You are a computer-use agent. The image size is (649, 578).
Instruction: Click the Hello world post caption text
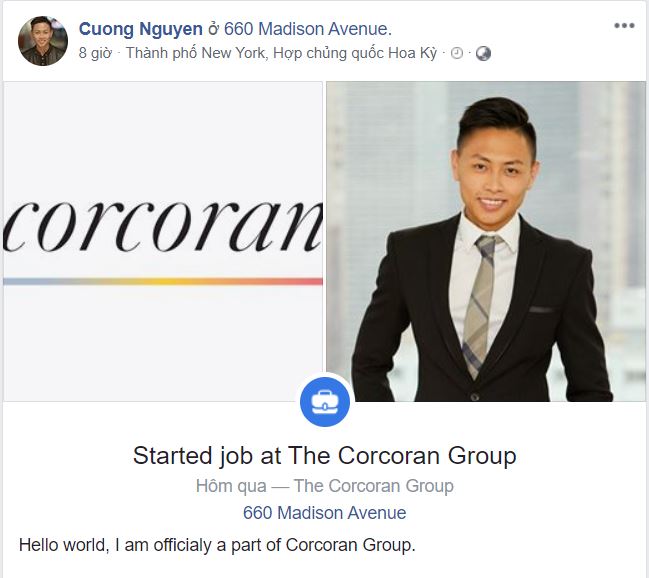217,545
